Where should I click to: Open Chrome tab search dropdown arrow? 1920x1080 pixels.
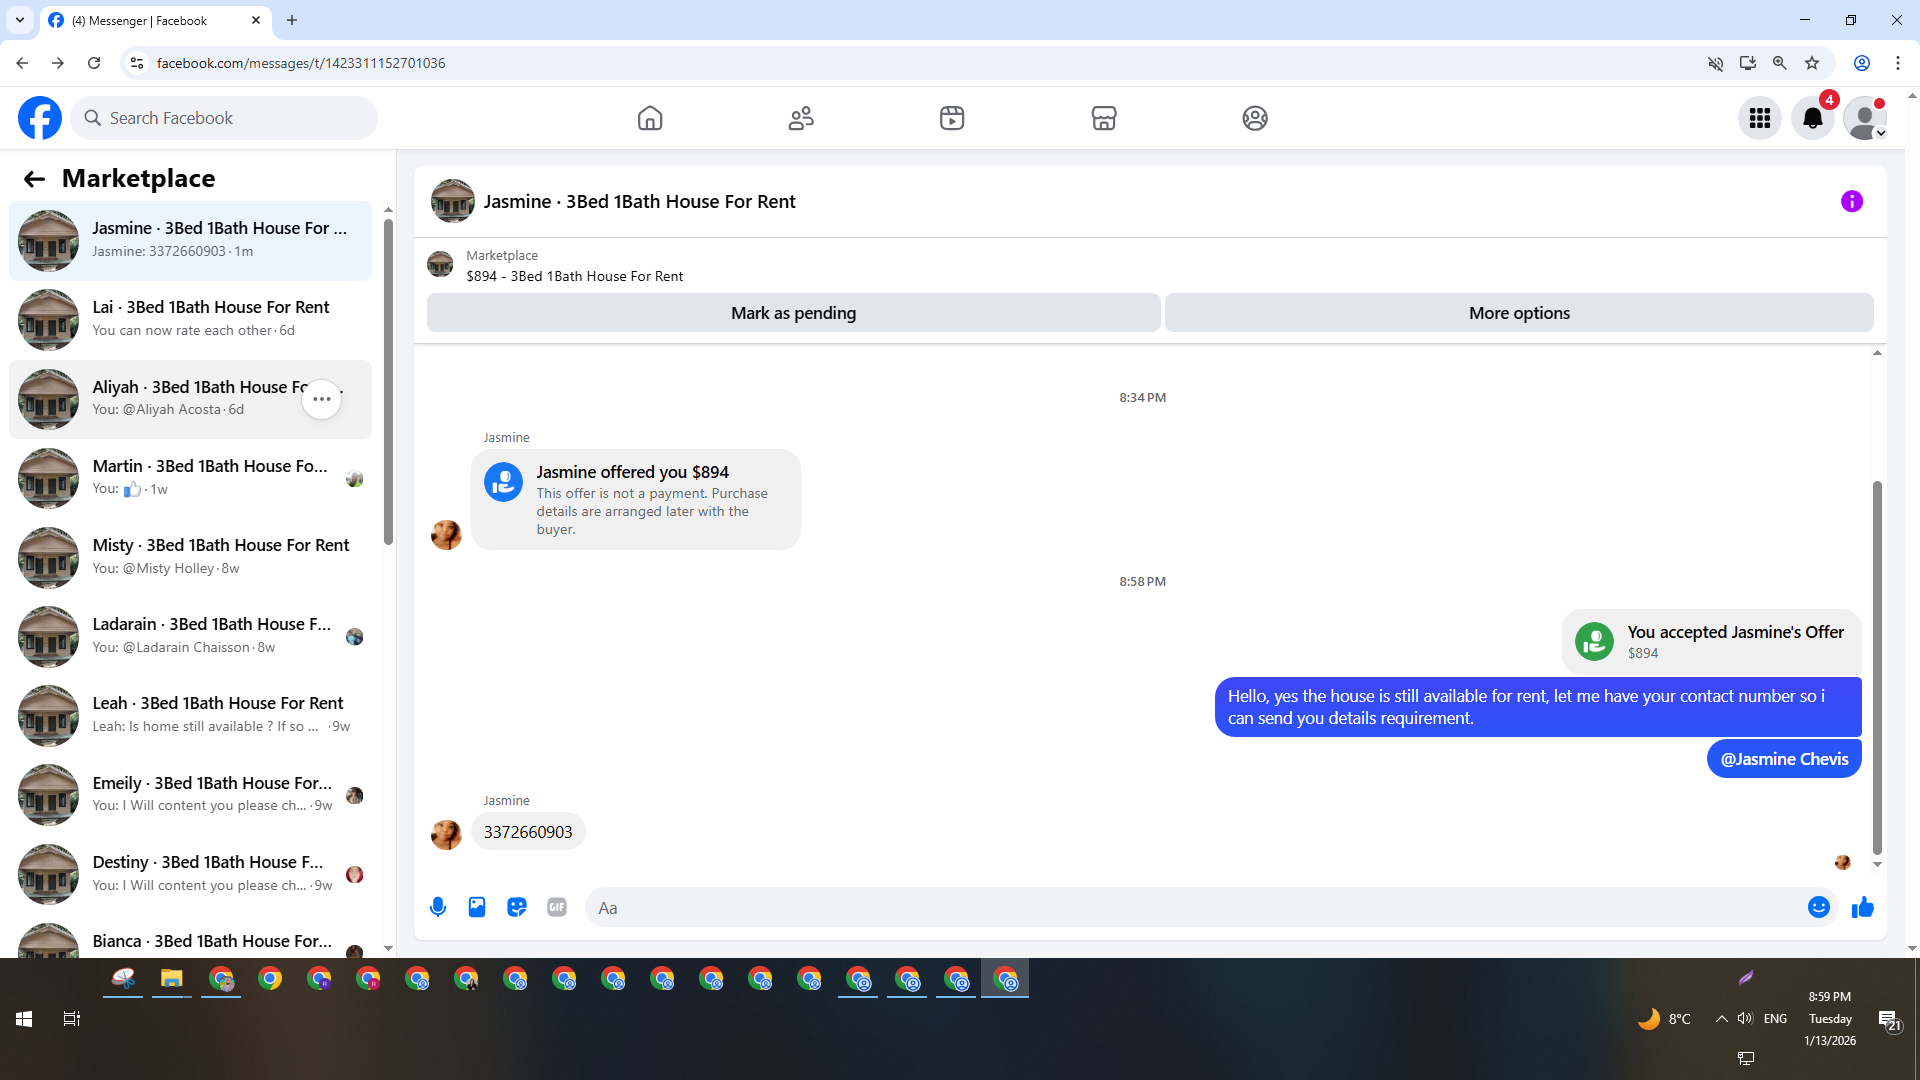tap(19, 20)
